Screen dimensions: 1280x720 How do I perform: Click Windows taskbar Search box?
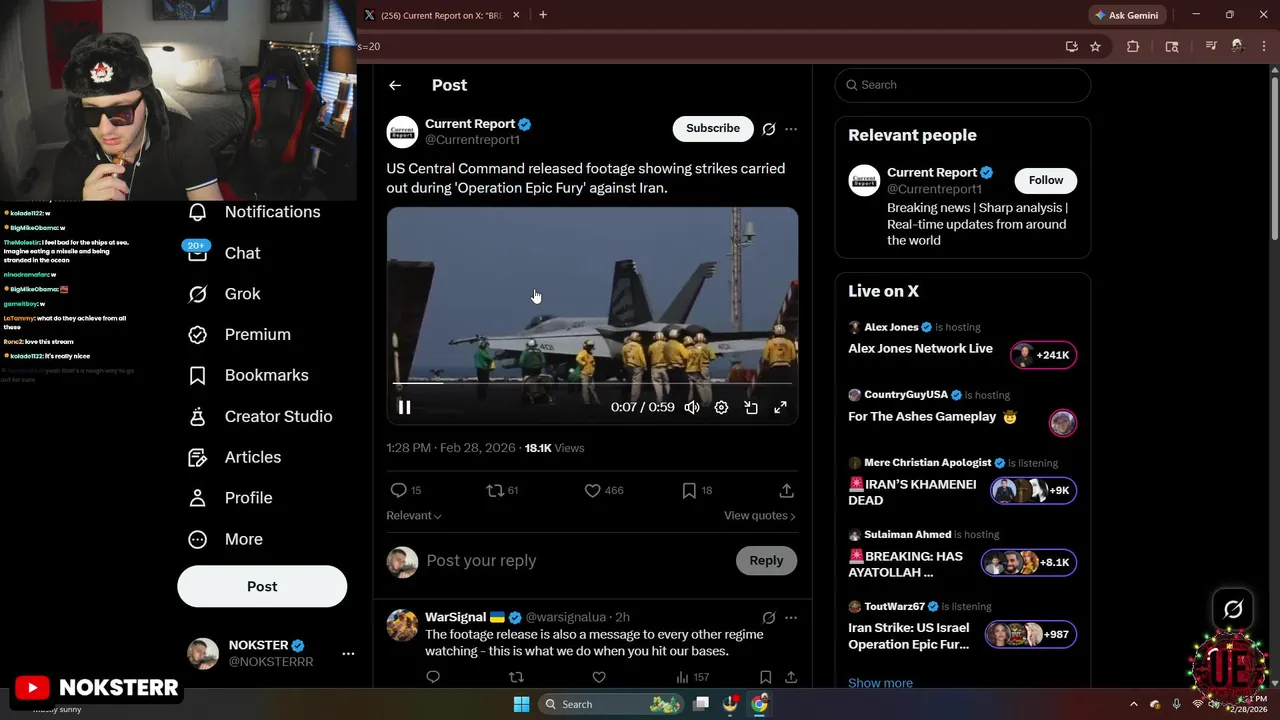(612, 704)
